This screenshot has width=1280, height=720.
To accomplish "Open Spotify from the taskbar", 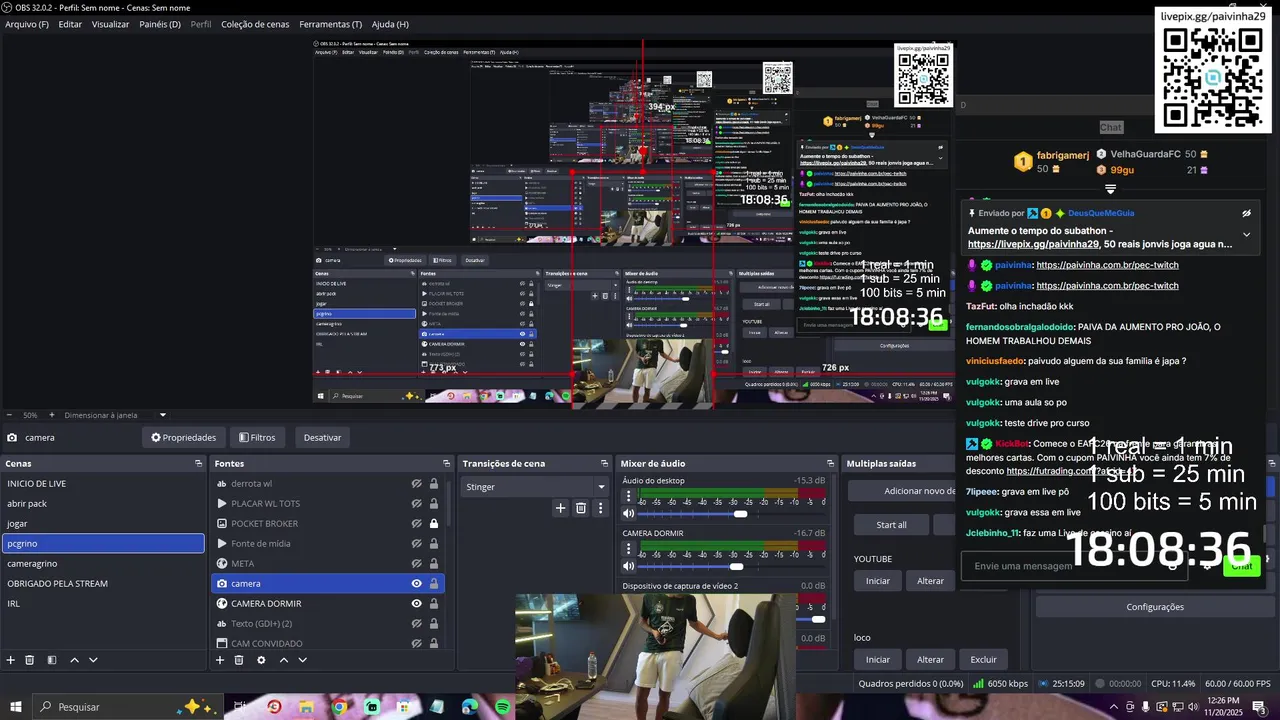I will (503, 707).
